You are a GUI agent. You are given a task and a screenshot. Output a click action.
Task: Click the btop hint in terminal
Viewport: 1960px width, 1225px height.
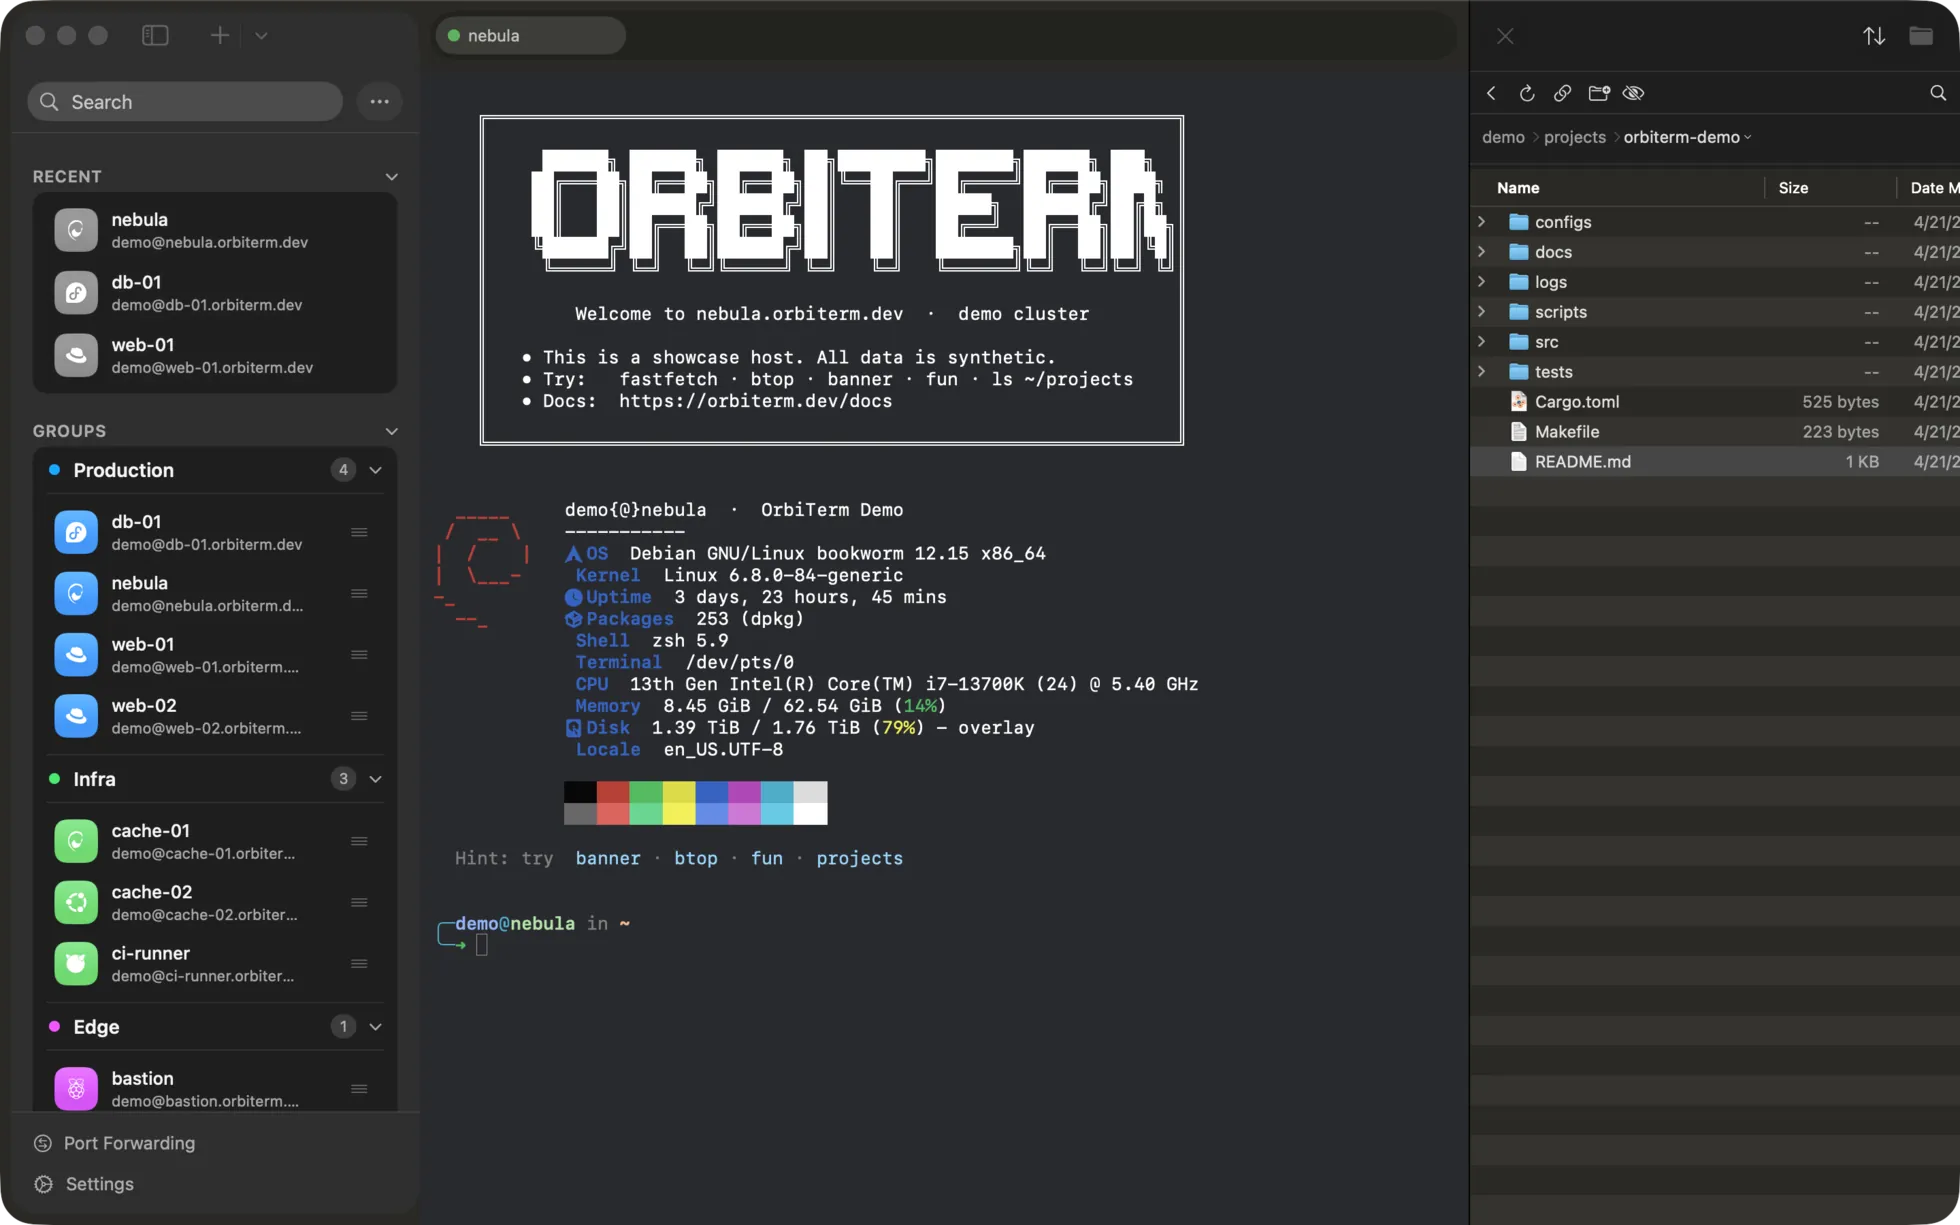tap(696, 858)
